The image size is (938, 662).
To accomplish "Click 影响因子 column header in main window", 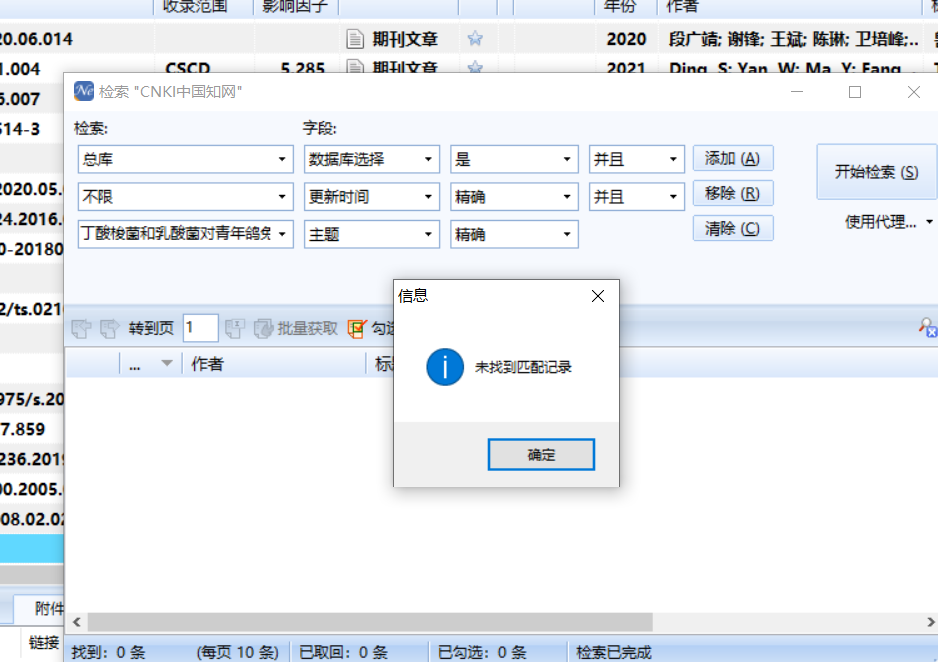I will [x=296, y=7].
